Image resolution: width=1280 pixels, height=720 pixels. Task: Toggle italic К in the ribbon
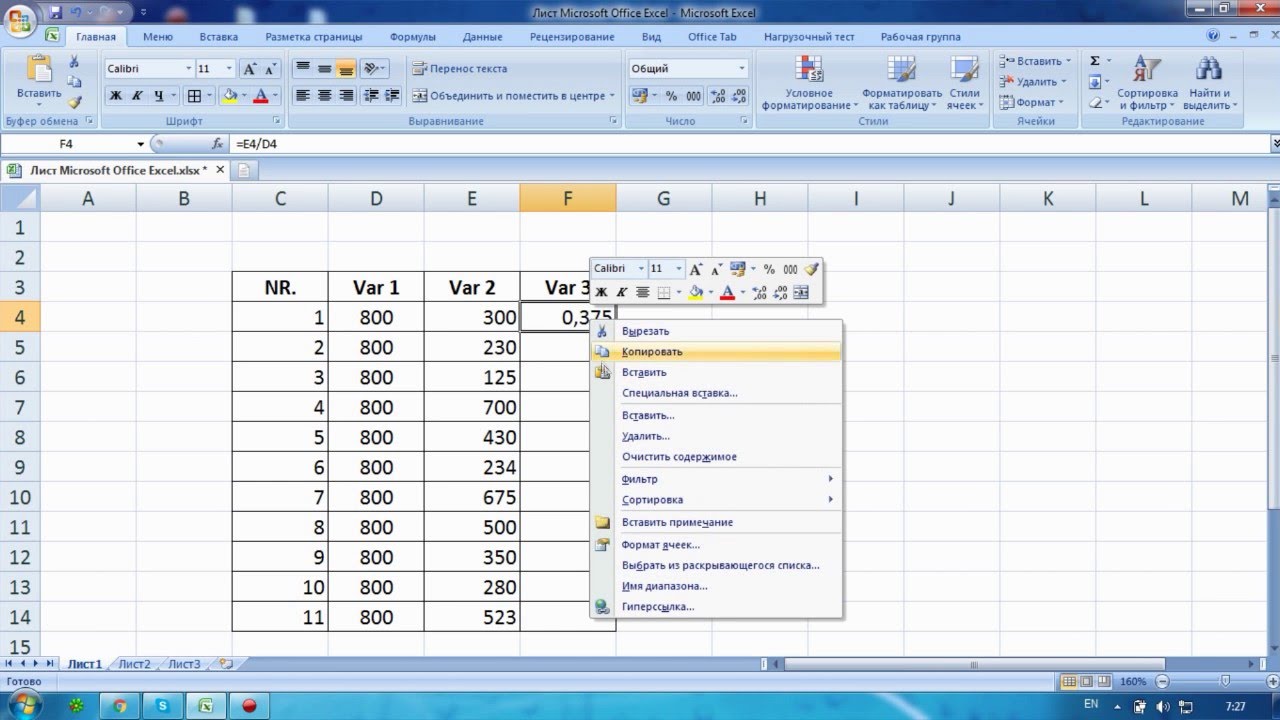click(136, 96)
